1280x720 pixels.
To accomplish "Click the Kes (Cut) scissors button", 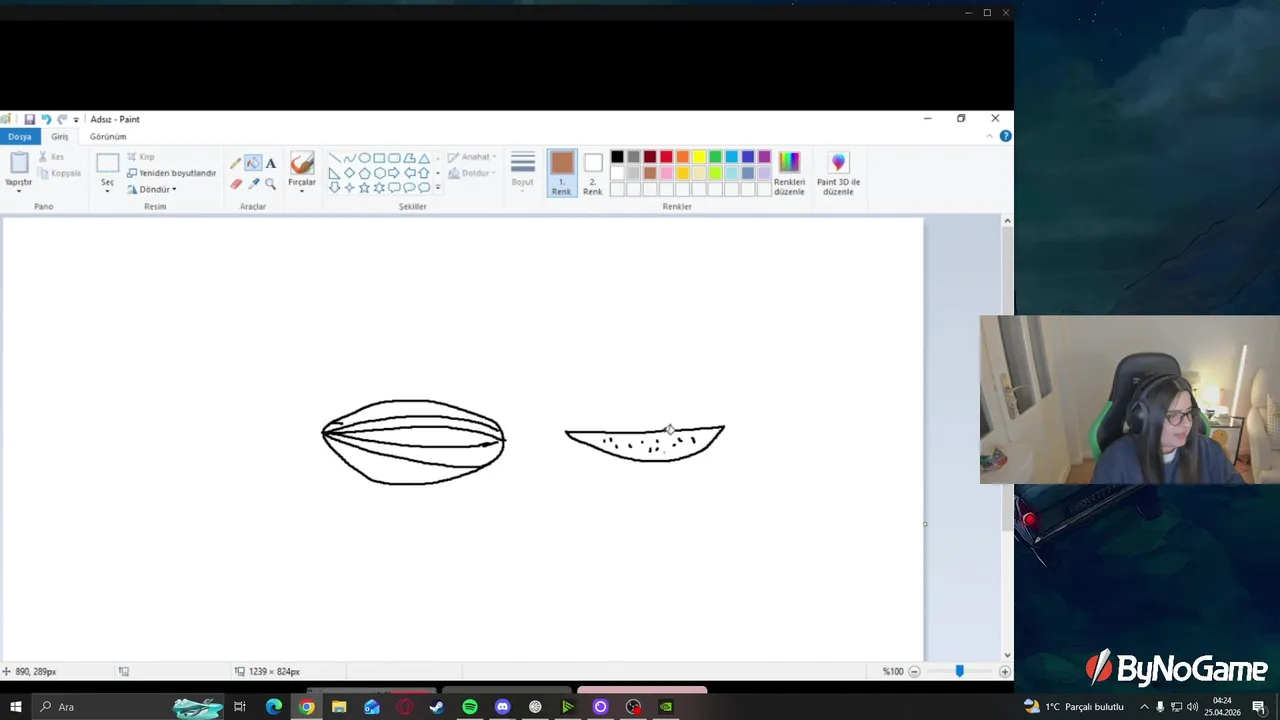I will (x=51, y=157).
